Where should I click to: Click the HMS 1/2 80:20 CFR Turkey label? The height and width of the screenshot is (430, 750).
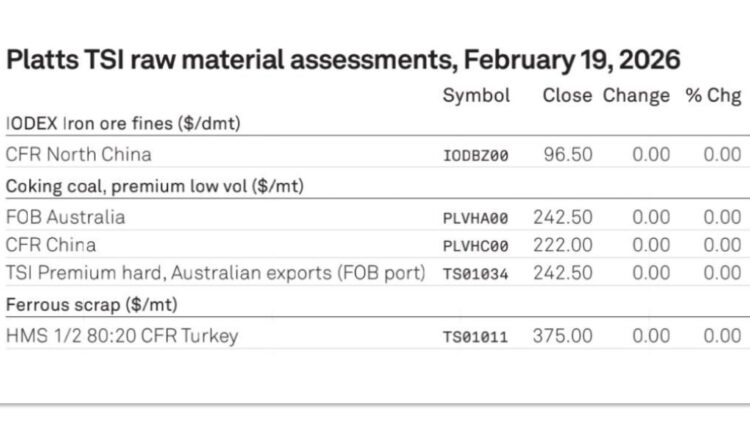click(122, 335)
